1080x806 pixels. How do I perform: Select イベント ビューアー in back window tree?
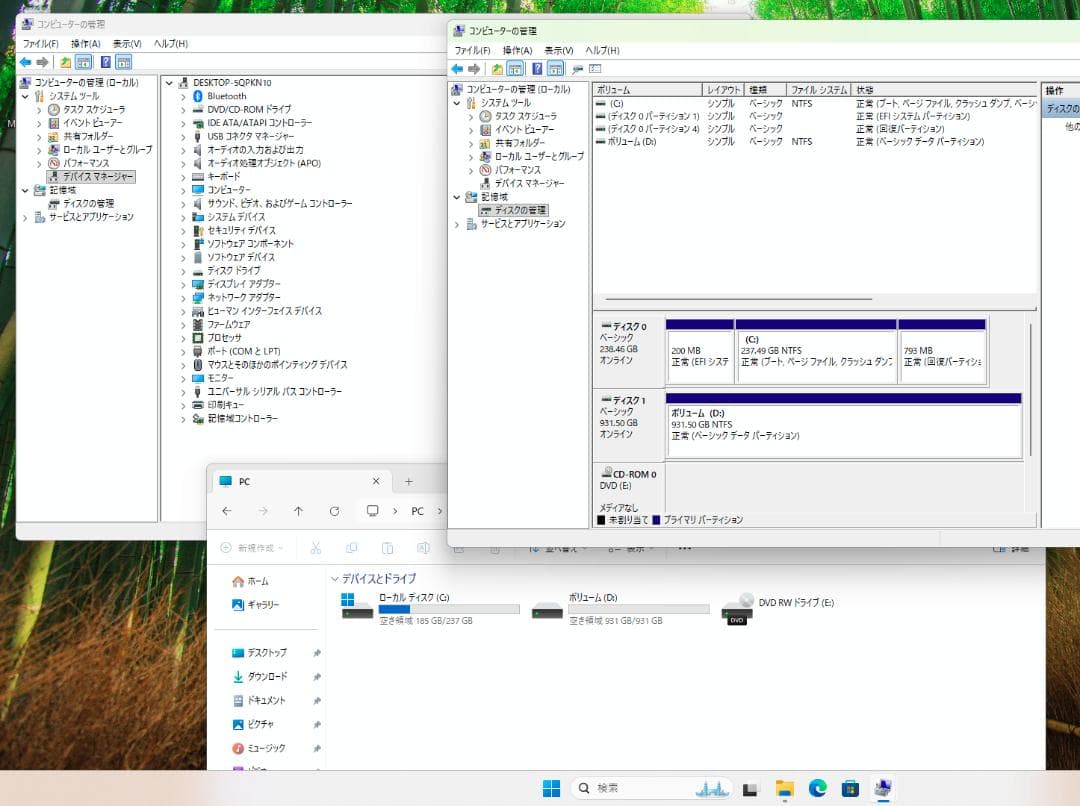(93, 123)
